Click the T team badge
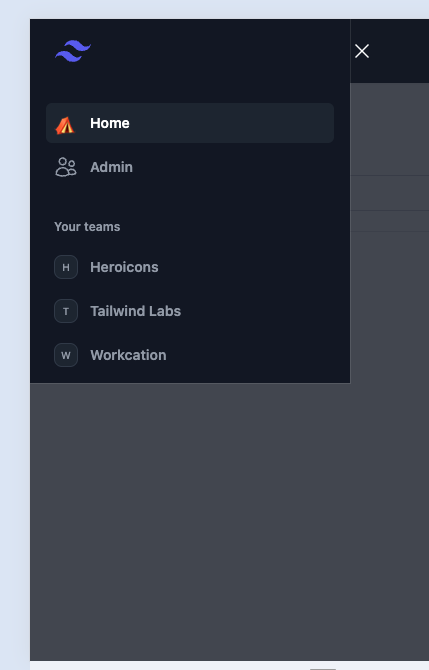 [x=66, y=311]
